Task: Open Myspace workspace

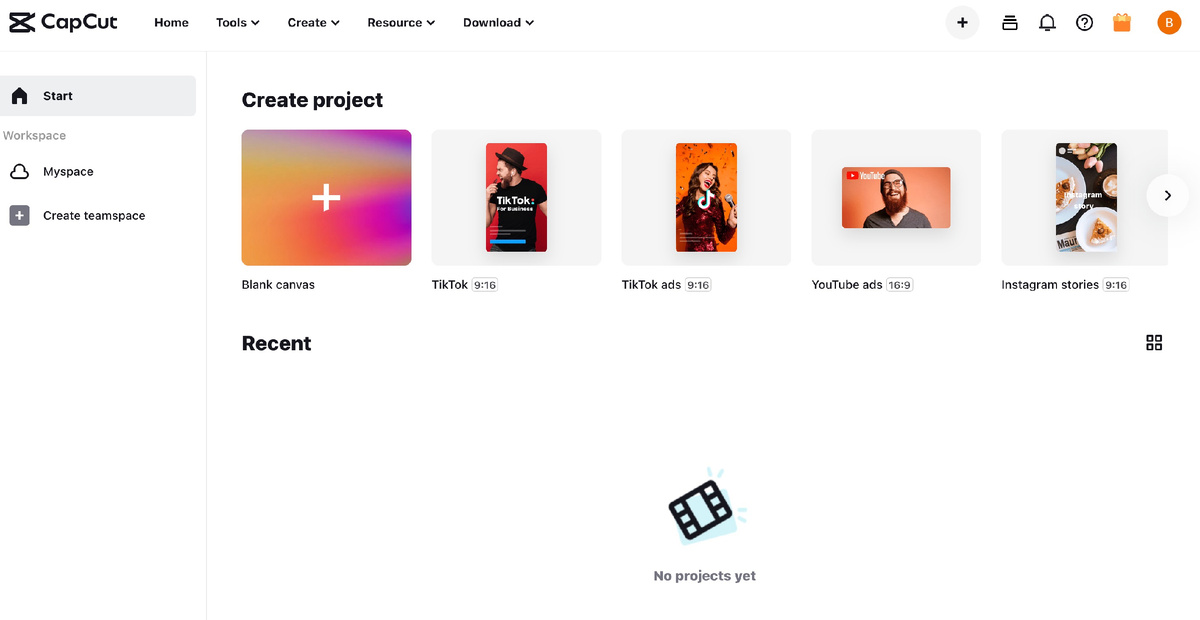Action: click(x=98, y=172)
